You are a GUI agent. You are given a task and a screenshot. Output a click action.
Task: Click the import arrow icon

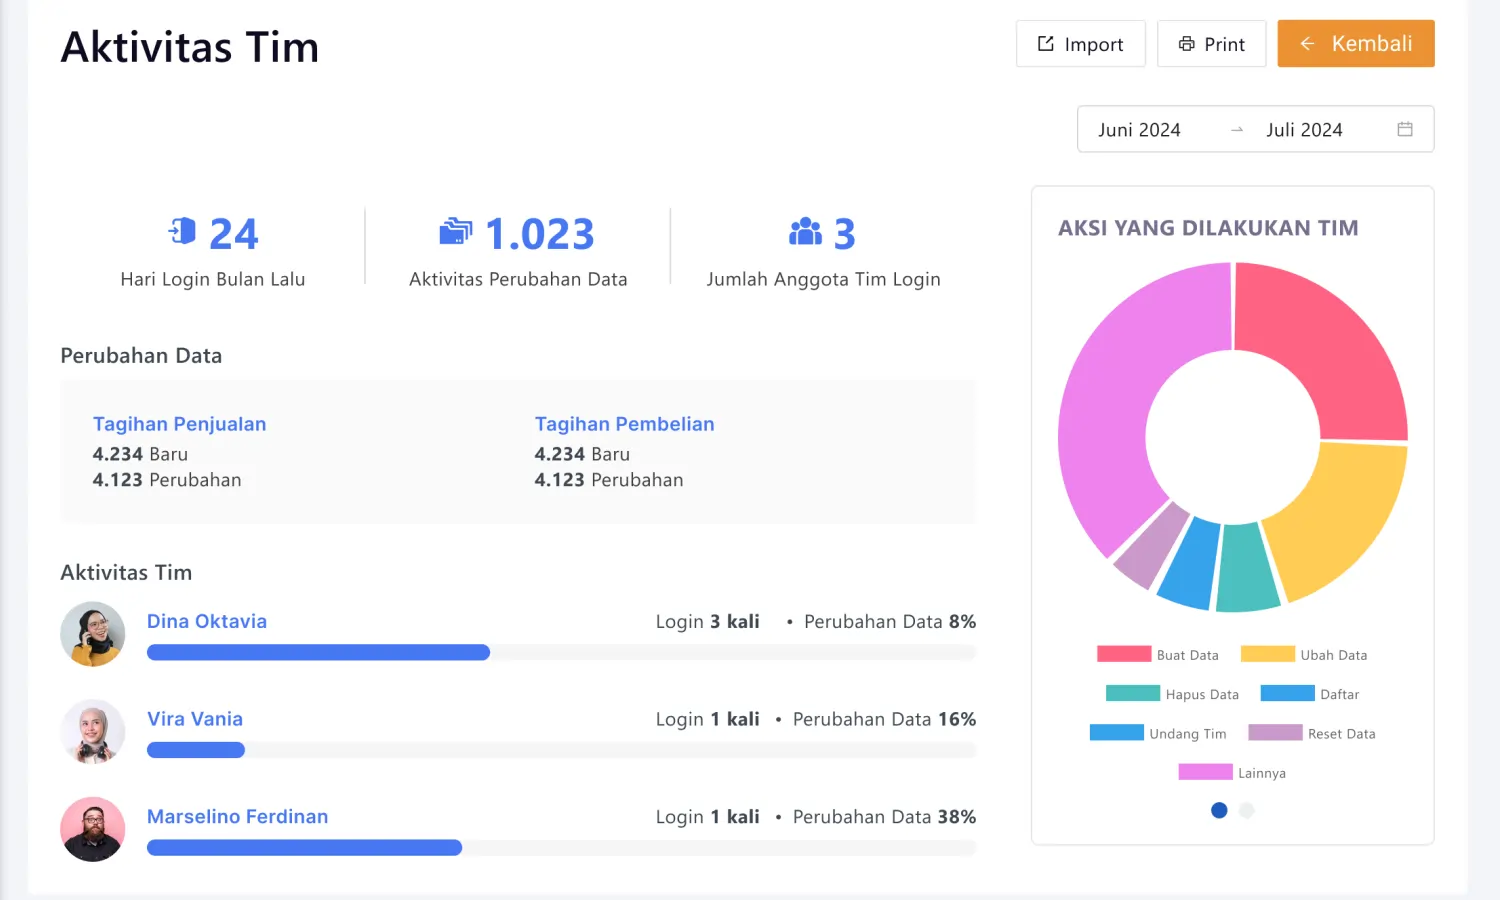[1046, 44]
